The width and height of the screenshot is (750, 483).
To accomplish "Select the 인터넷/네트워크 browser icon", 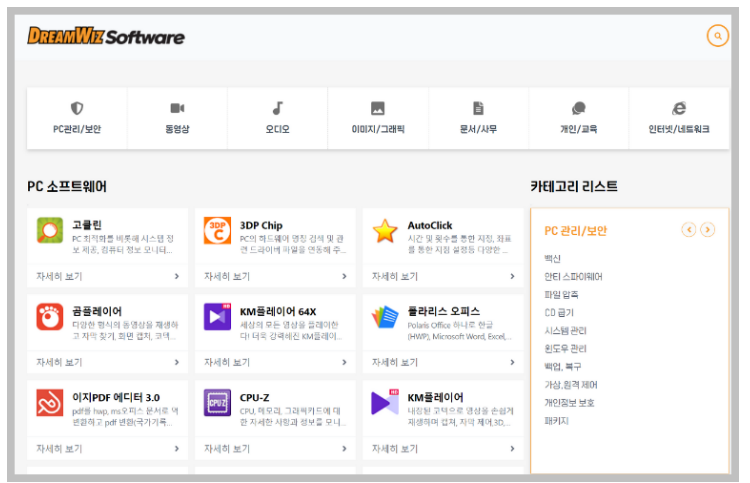I will click(679, 109).
